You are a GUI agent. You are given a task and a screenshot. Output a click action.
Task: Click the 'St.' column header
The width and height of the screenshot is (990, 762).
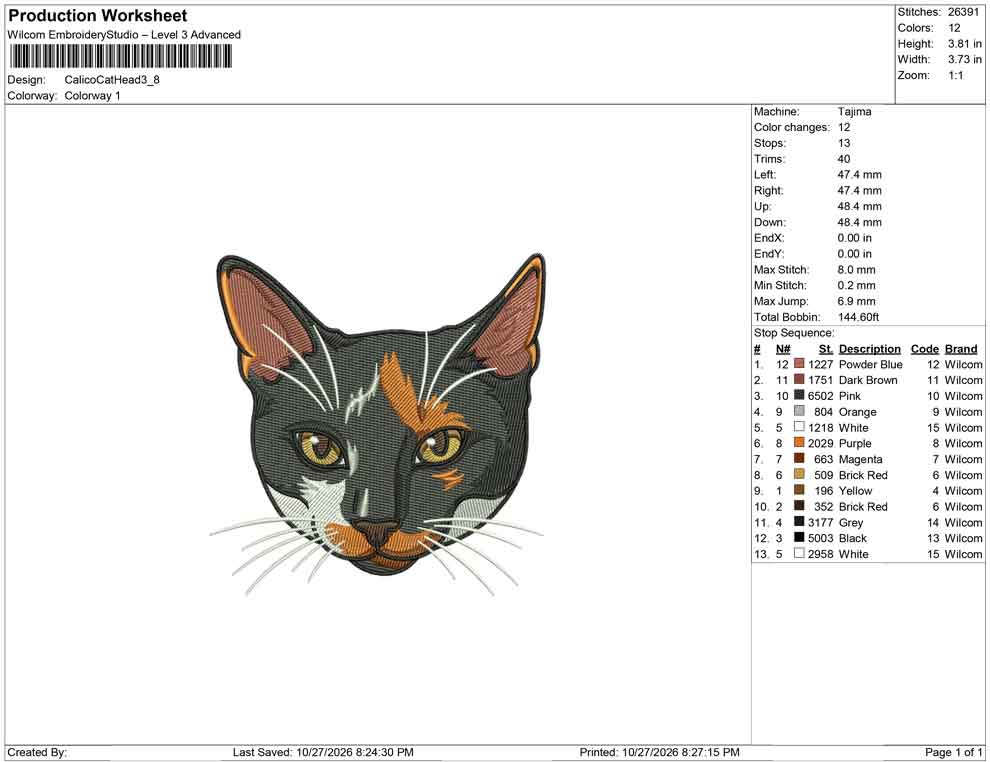click(826, 349)
